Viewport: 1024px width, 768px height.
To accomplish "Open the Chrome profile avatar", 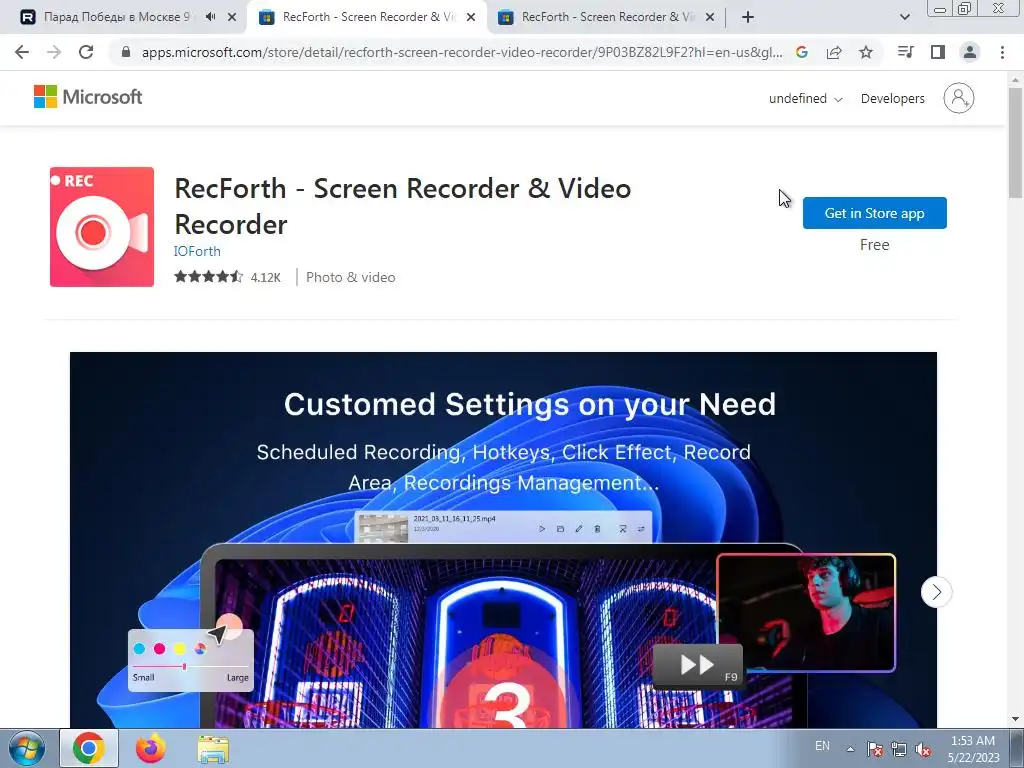I will point(970,52).
